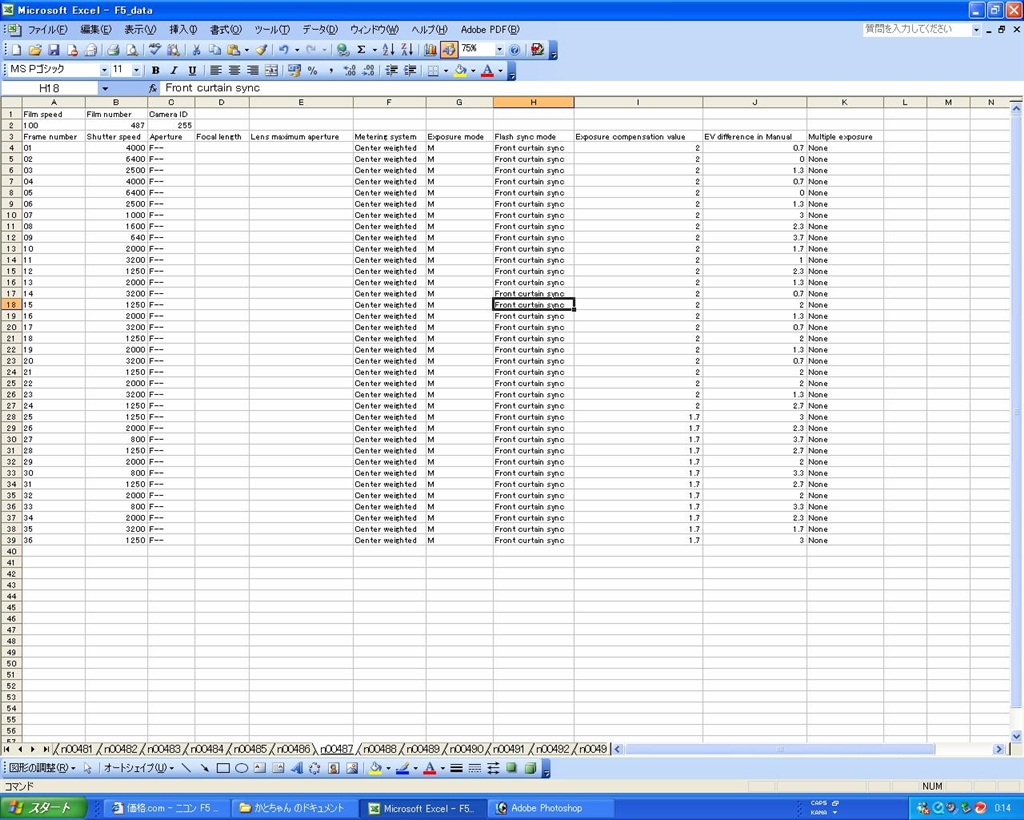The width and height of the screenshot is (1024, 820).
Task: Run the spelling check icon
Action: pos(155,50)
